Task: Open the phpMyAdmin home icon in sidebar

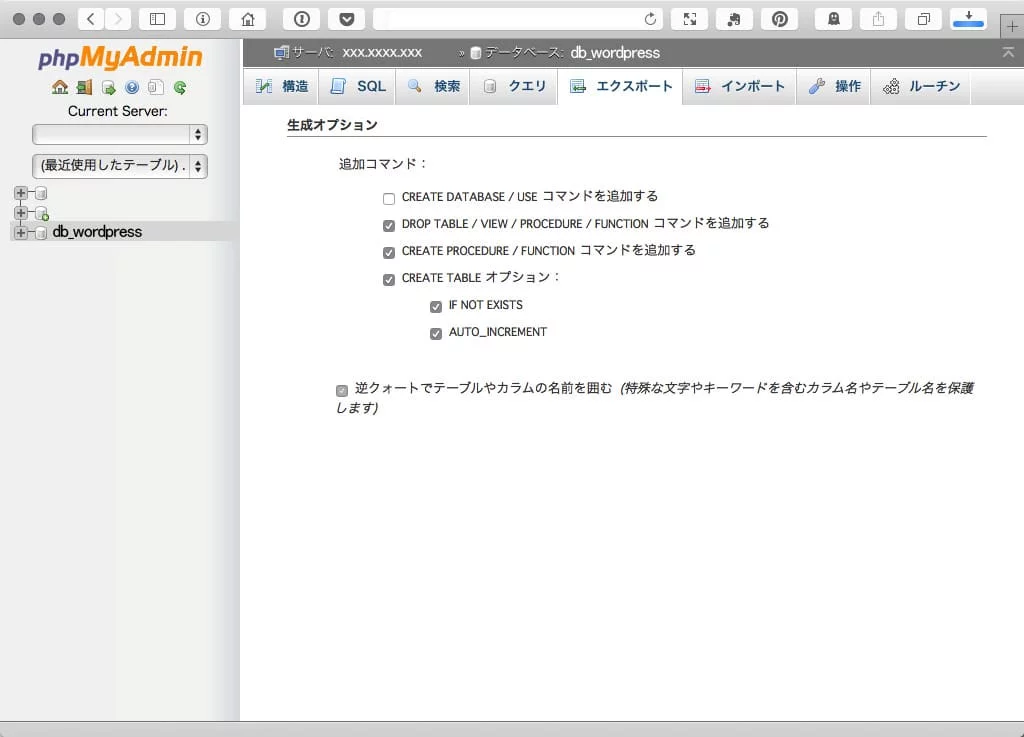Action: [60, 87]
